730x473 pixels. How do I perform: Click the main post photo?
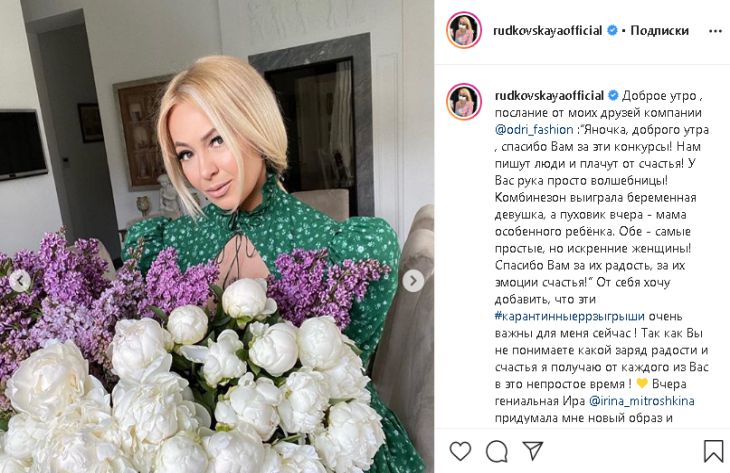tap(217, 236)
